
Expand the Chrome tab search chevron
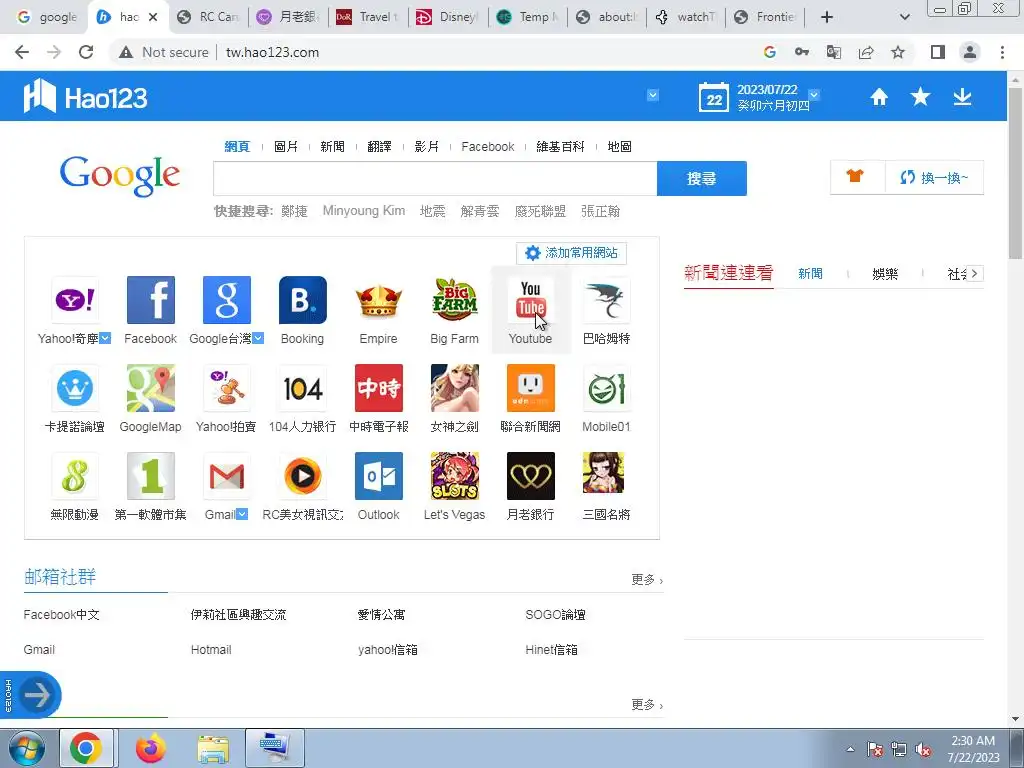click(x=904, y=17)
